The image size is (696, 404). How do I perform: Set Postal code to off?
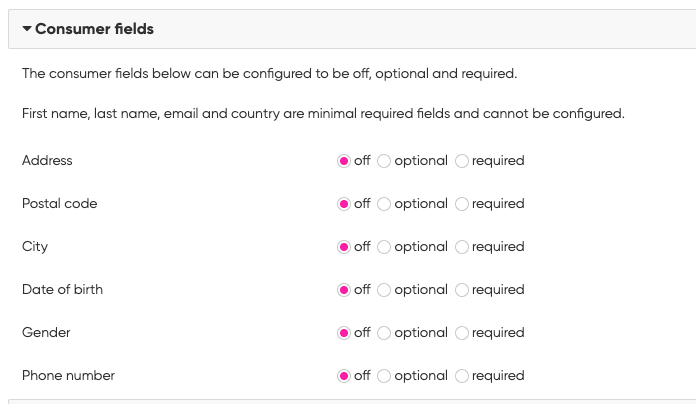pos(344,204)
